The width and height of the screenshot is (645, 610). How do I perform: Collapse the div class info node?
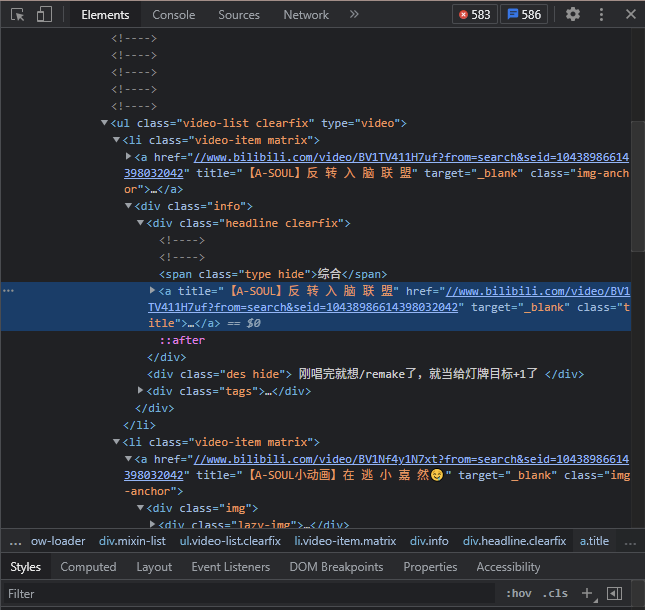tap(128, 205)
